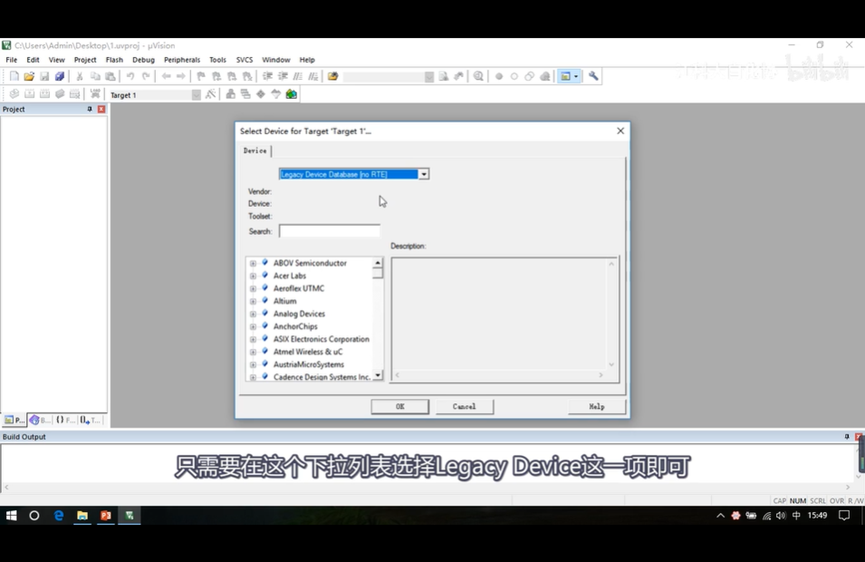Click the volume icon in system tray
This screenshot has height=562, width=865.
[x=781, y=516]
